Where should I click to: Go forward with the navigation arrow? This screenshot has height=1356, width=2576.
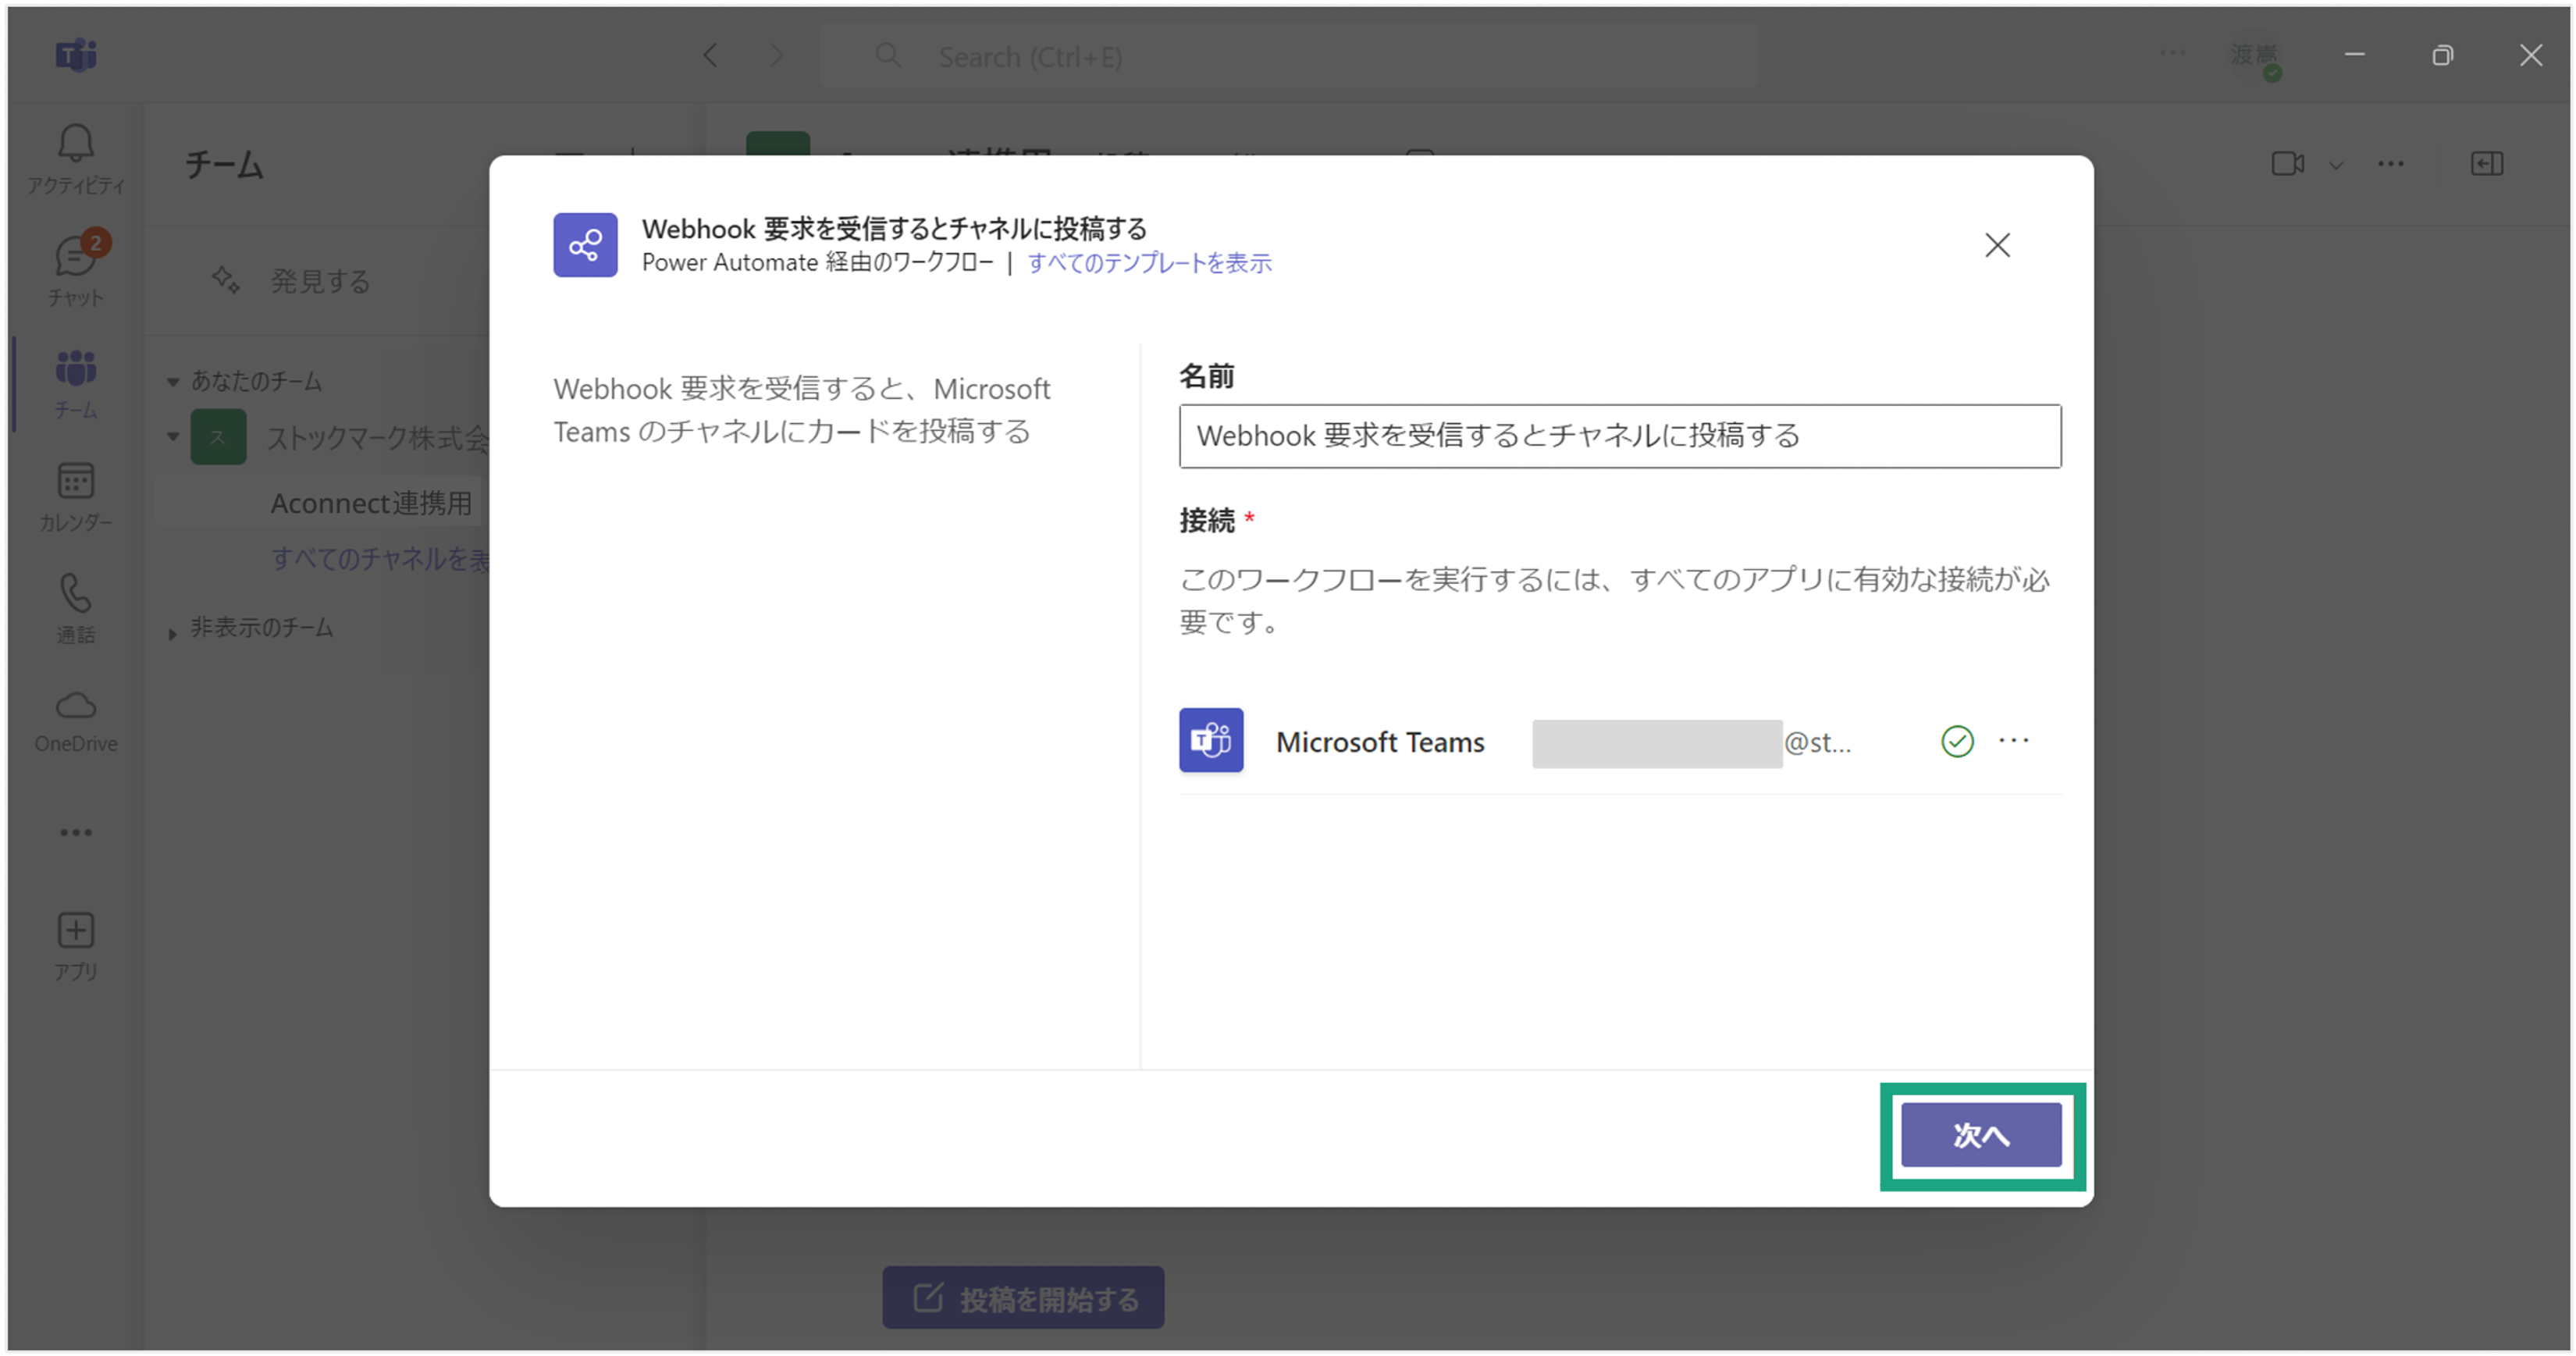[x=776, y=56]
